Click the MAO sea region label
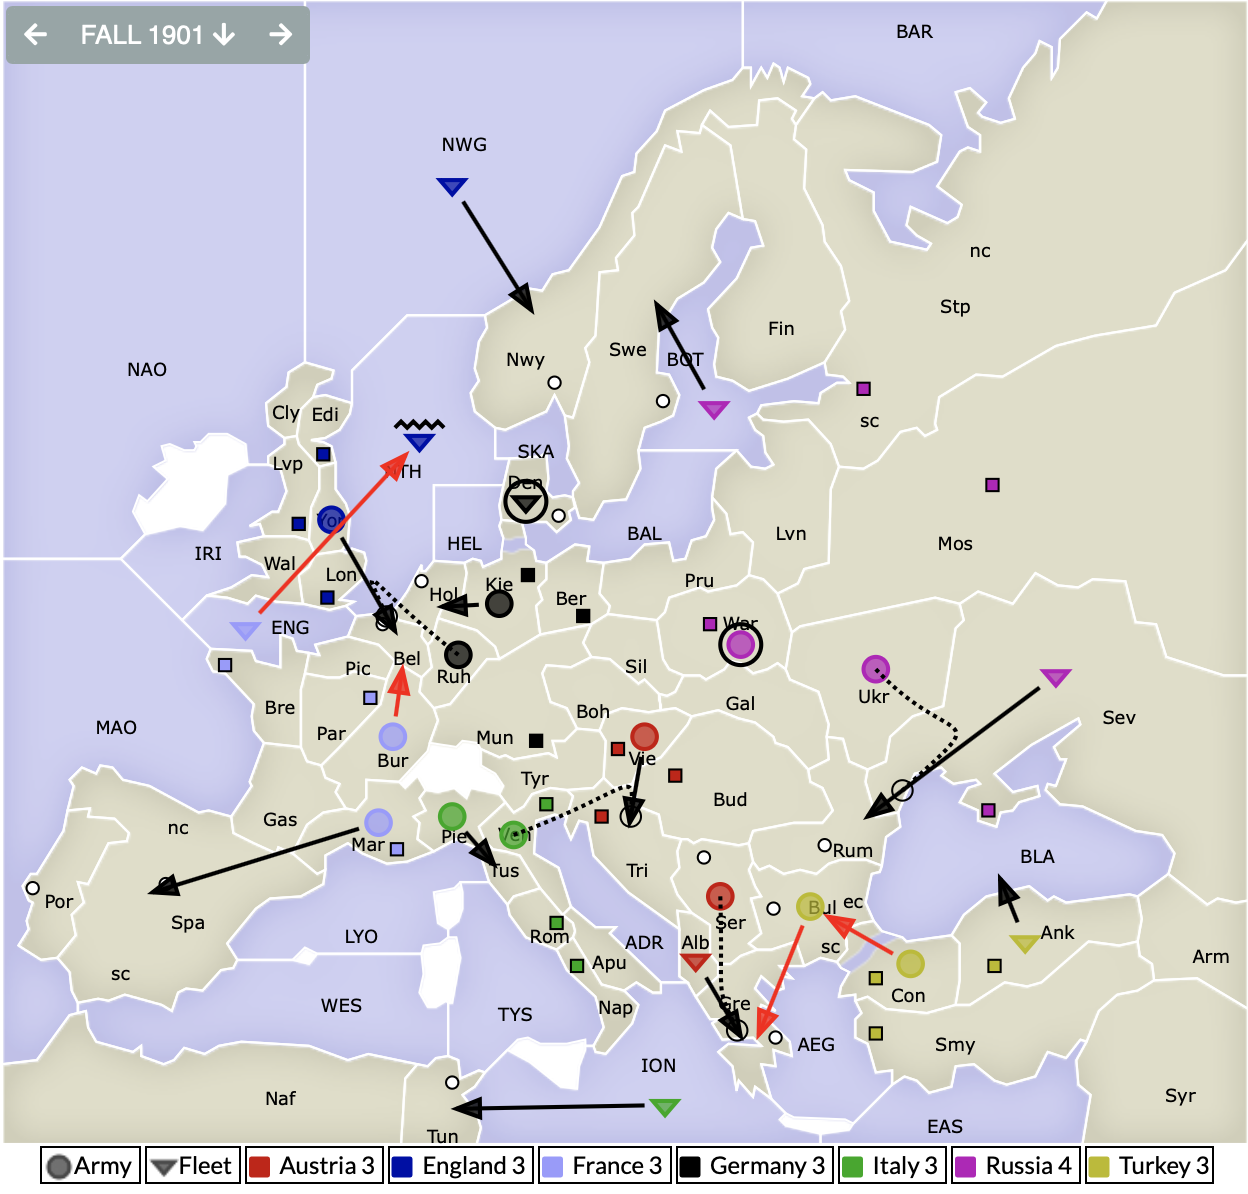The height and width of the screenshot is (1194, 1248). [116, 728]
